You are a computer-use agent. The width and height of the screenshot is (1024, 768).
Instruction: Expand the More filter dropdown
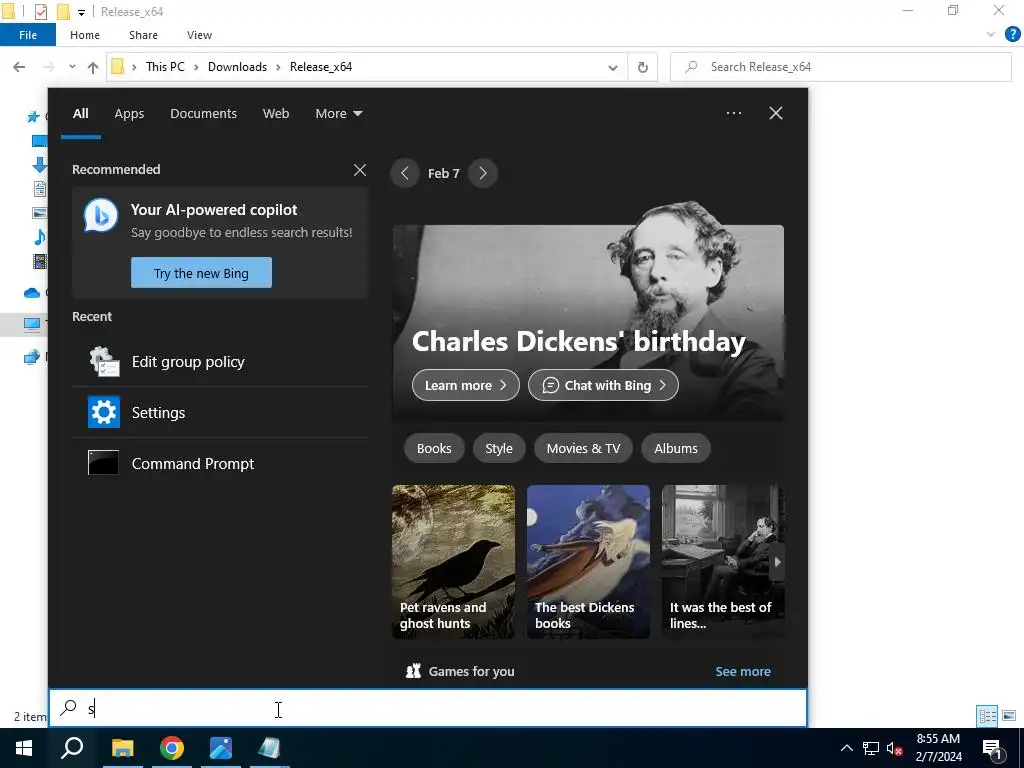[x=338, y=114]
